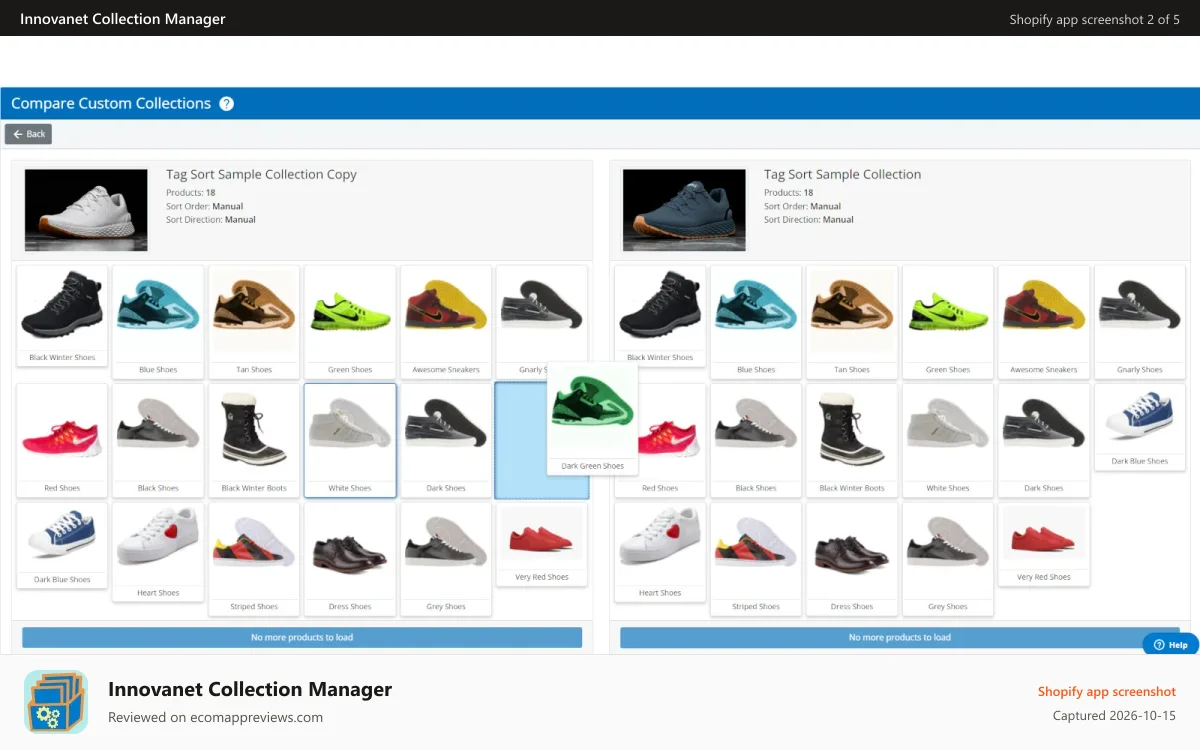Select highlighted White Shoes in left collection
Image resolution: width=1200 pixels, height=750 pixels.
(x=350, y=440)
